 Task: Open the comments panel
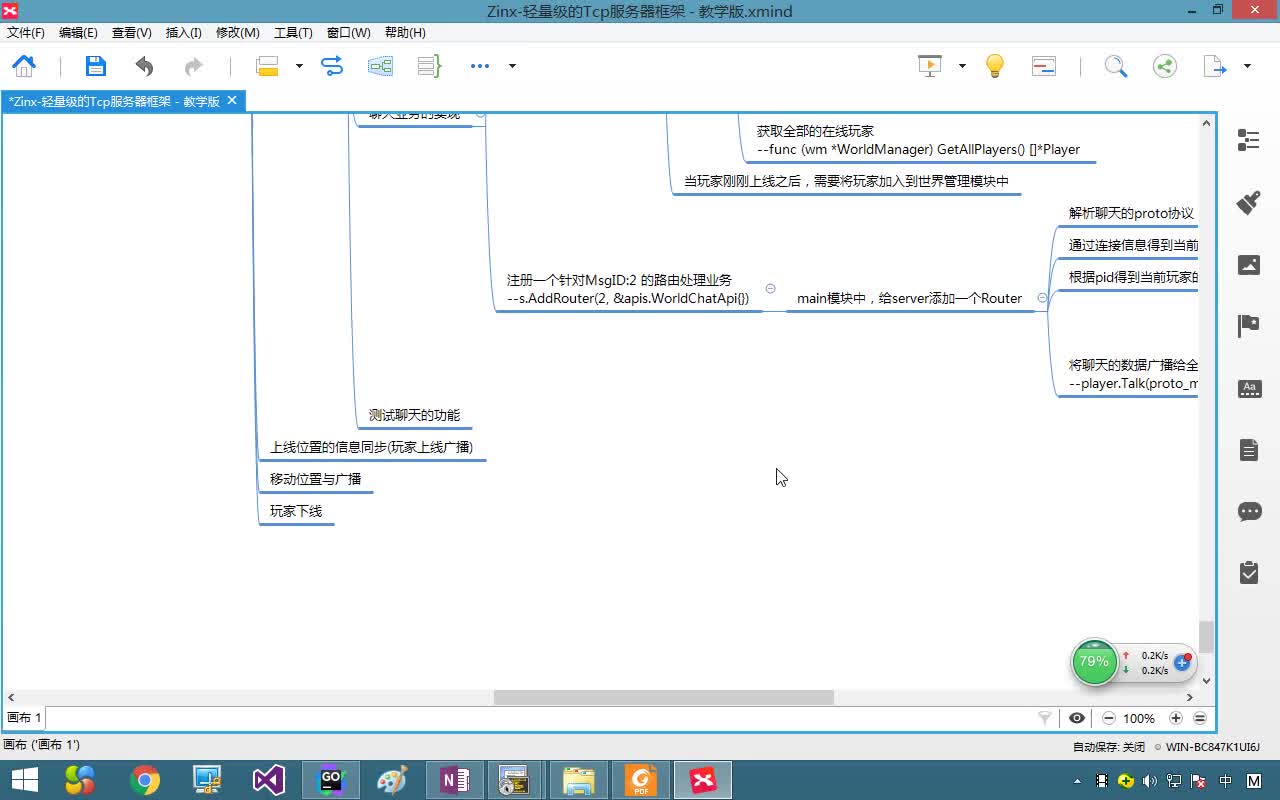coord(1249,512)
